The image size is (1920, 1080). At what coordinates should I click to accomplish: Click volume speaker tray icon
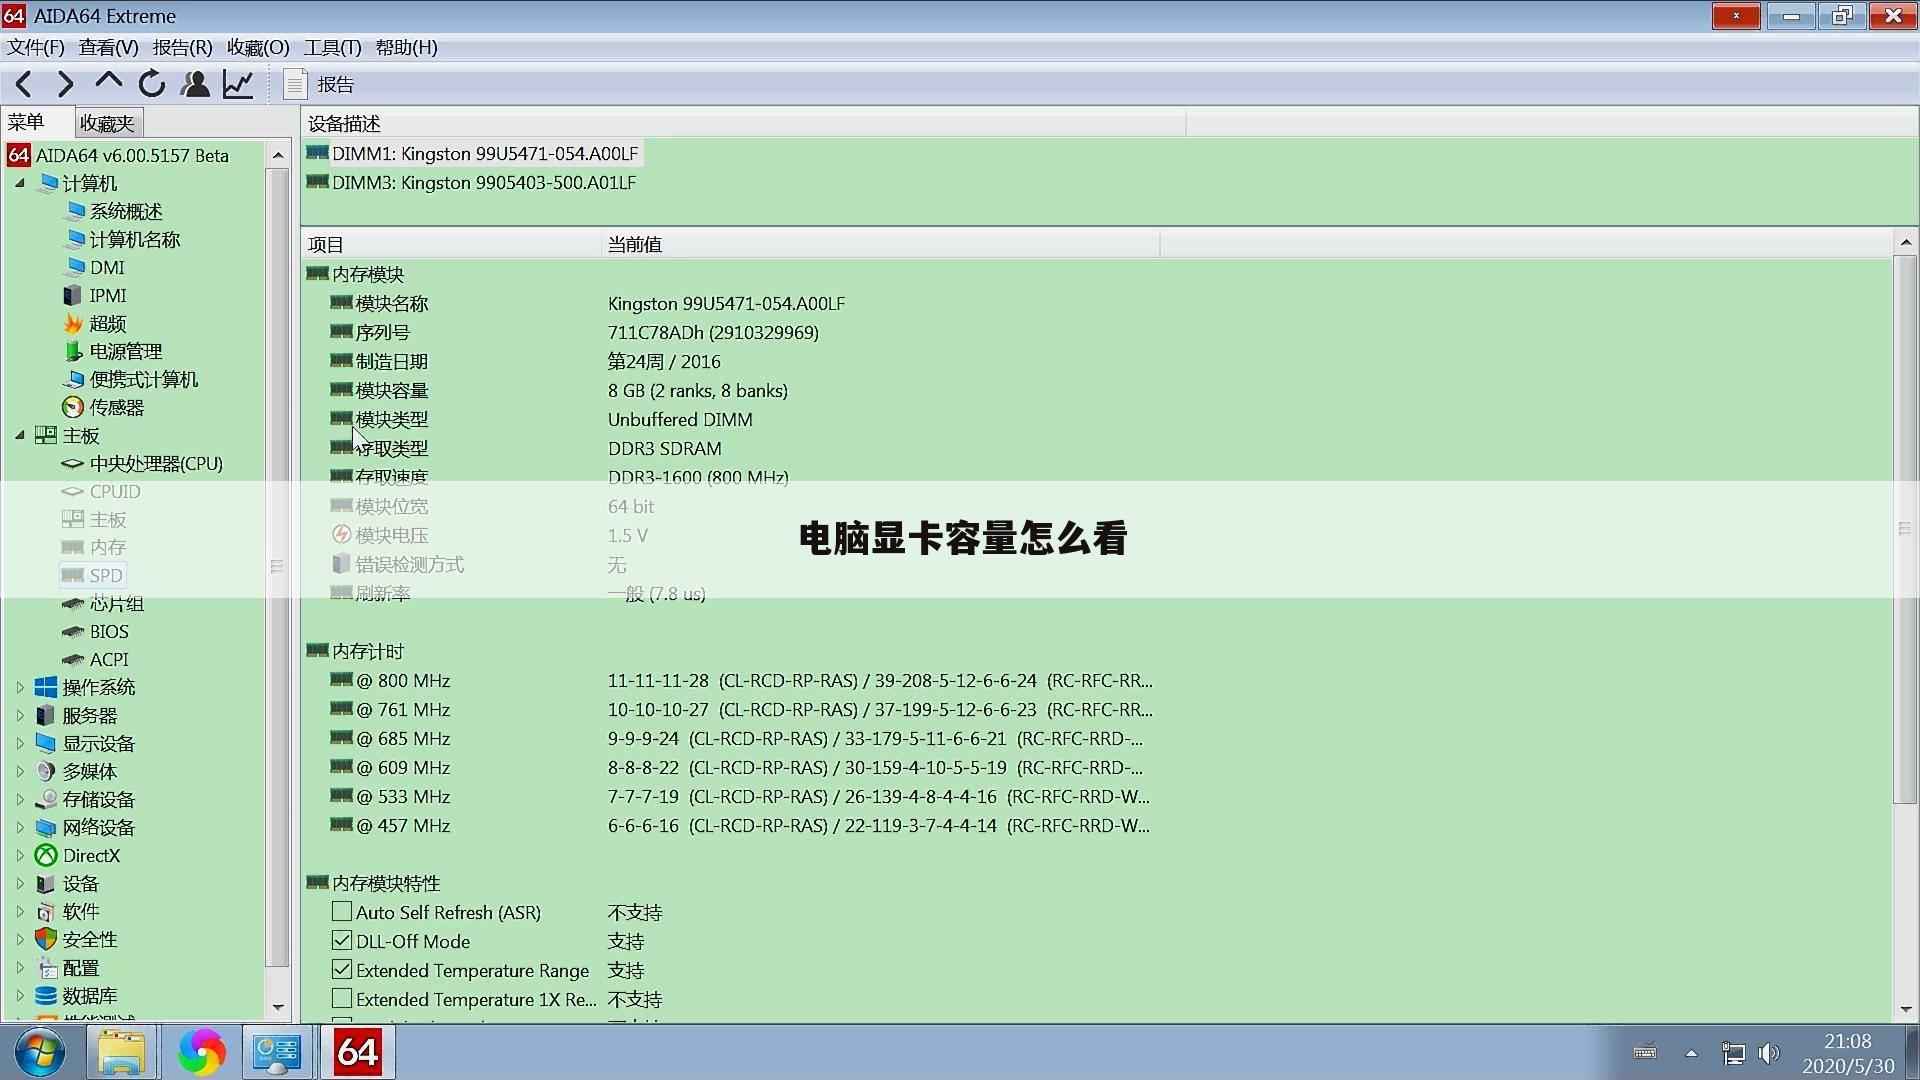tap(1769, 1053)
